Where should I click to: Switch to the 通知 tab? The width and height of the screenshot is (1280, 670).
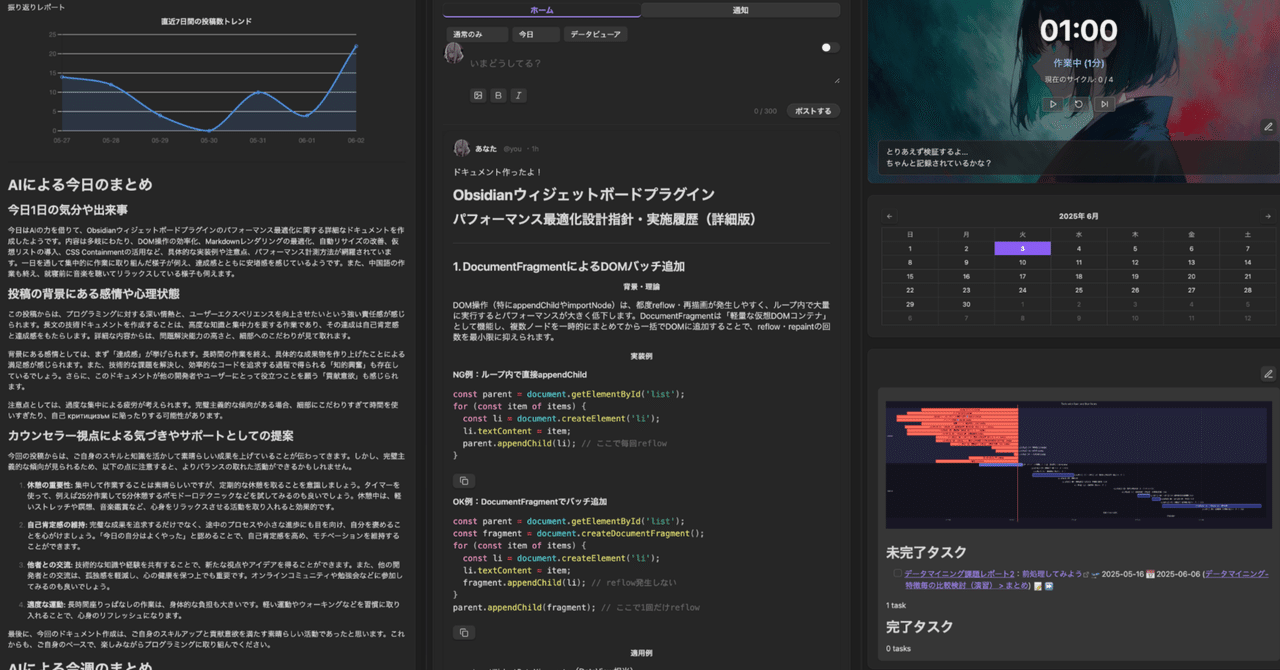pos(740,9)
